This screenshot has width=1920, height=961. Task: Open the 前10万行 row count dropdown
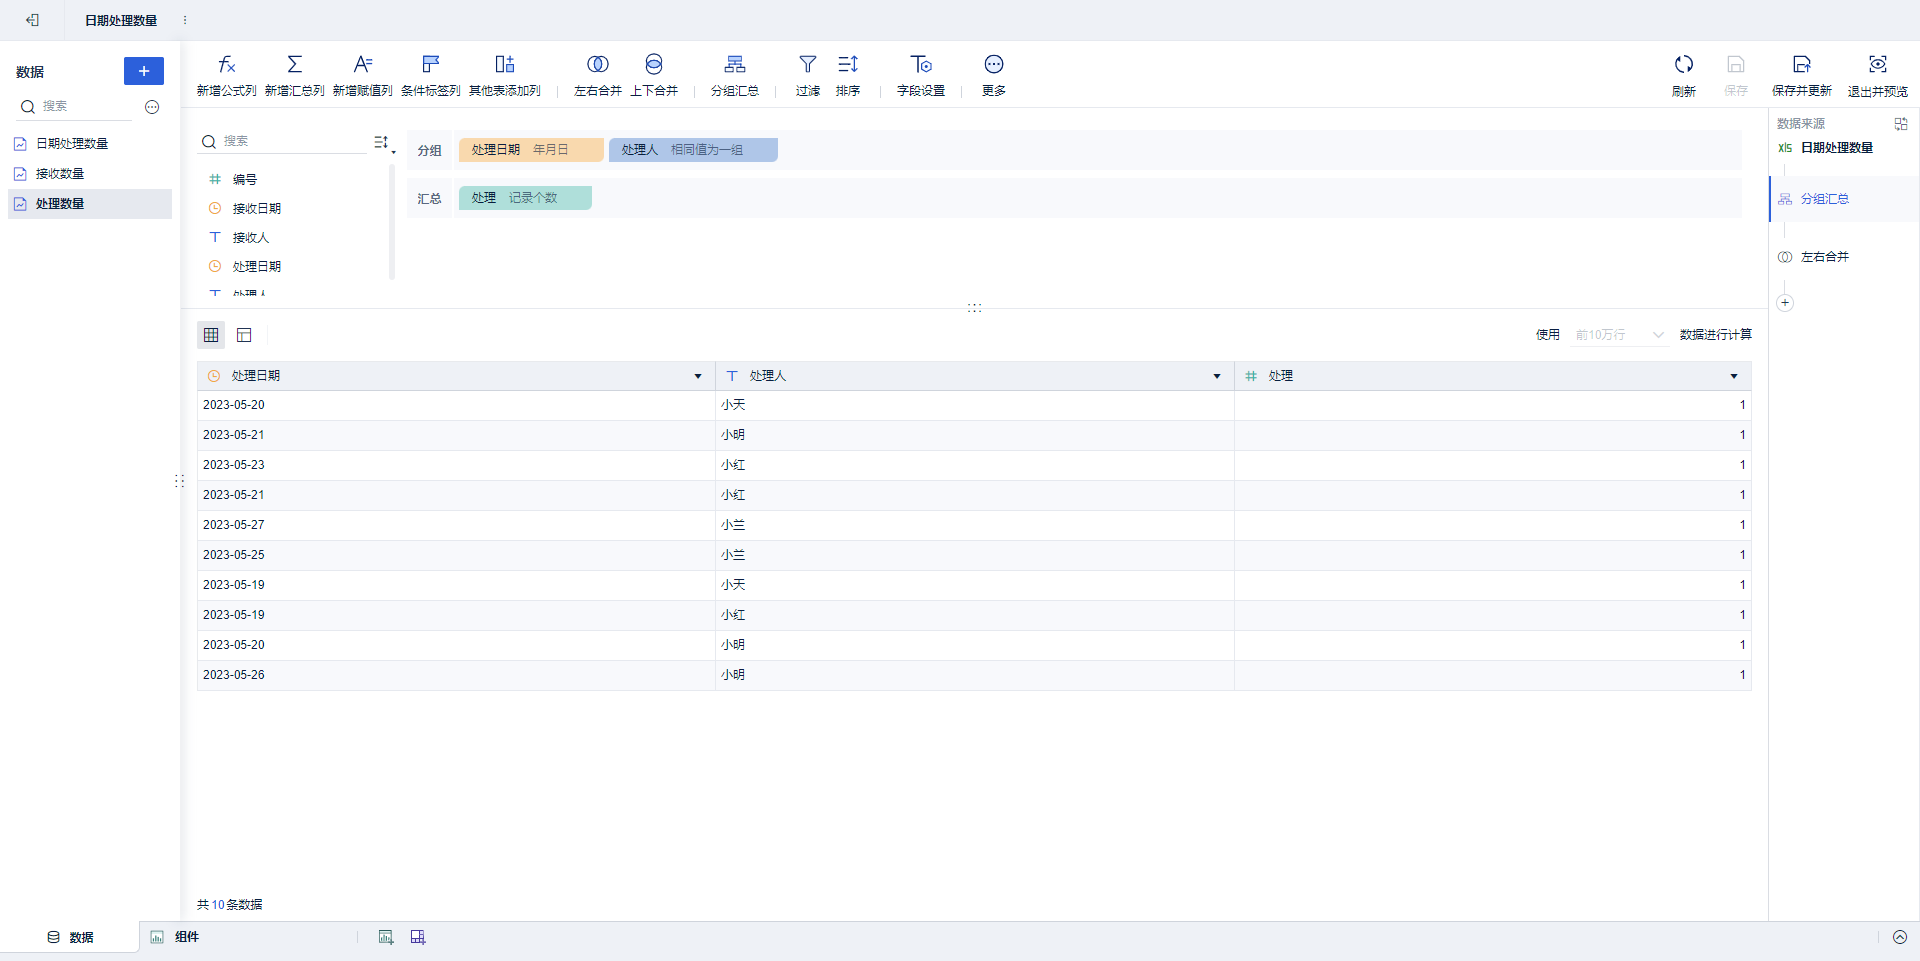(1619, 335)
